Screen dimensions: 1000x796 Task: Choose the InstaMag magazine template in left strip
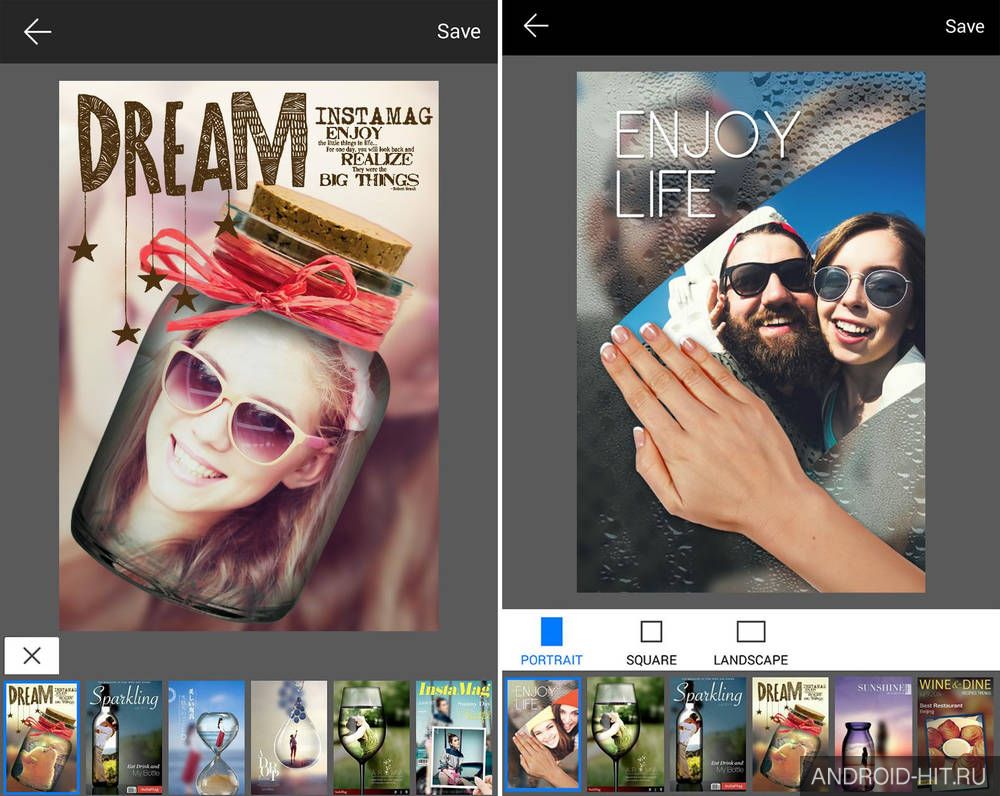point(454,737)
